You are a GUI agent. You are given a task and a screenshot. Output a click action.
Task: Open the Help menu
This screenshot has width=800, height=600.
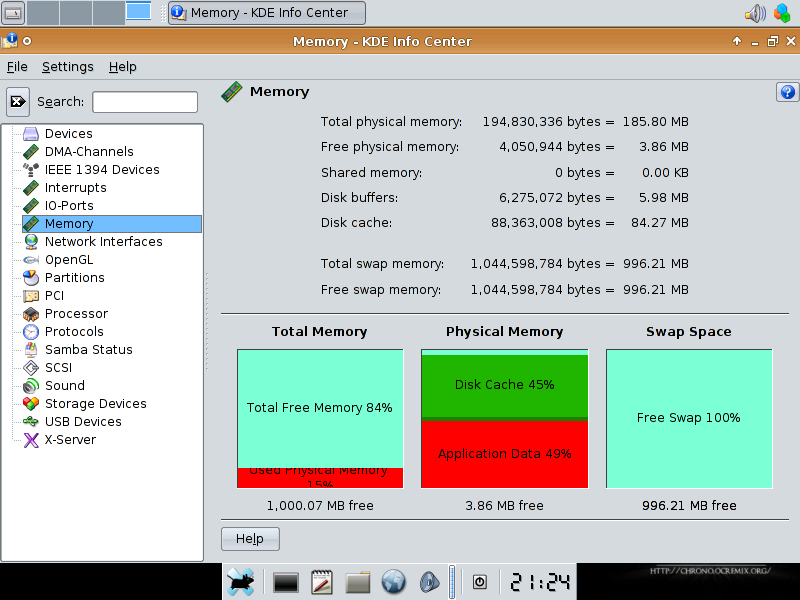point(122,67)
